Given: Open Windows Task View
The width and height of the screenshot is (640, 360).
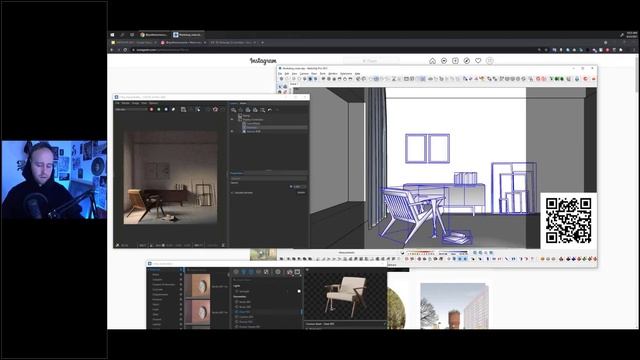Looking at the screenshot, I should pyautogui.click(x=132, y=35).
